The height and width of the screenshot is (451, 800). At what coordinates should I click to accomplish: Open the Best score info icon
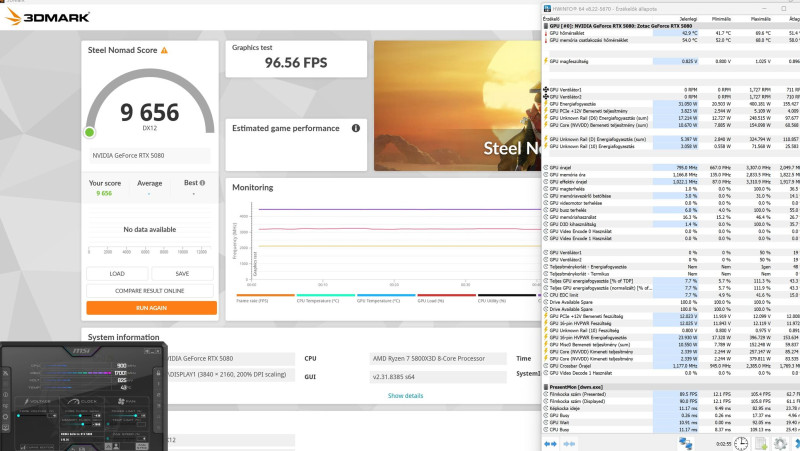(203, 183)
